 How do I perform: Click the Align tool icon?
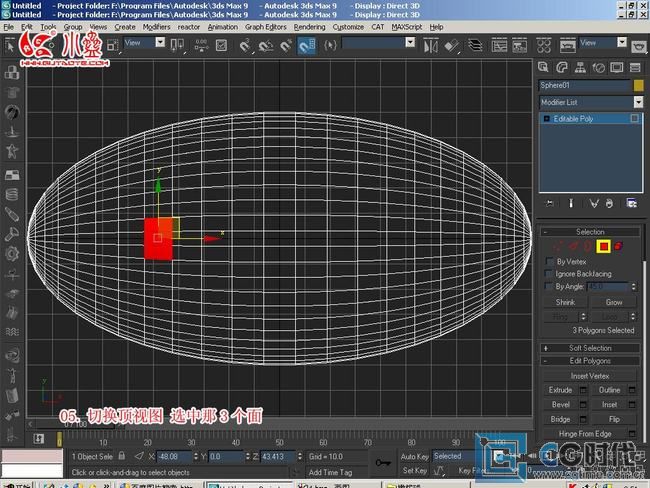point(451,45)
